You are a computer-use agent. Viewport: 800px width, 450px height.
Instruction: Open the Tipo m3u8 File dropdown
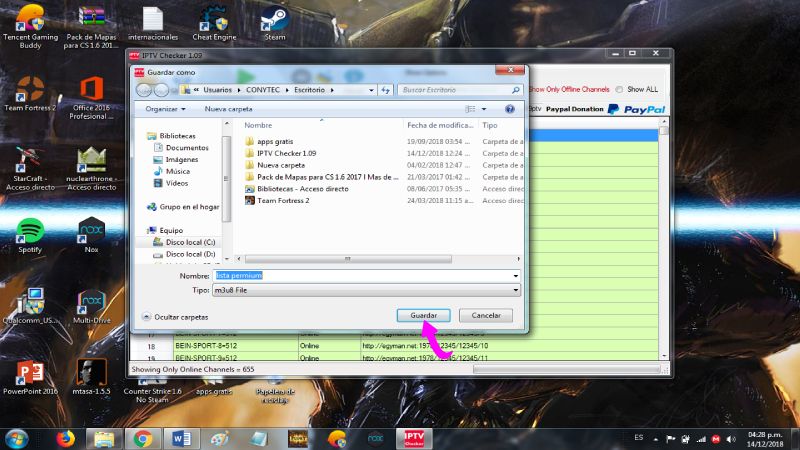click(x=366, y=290)
